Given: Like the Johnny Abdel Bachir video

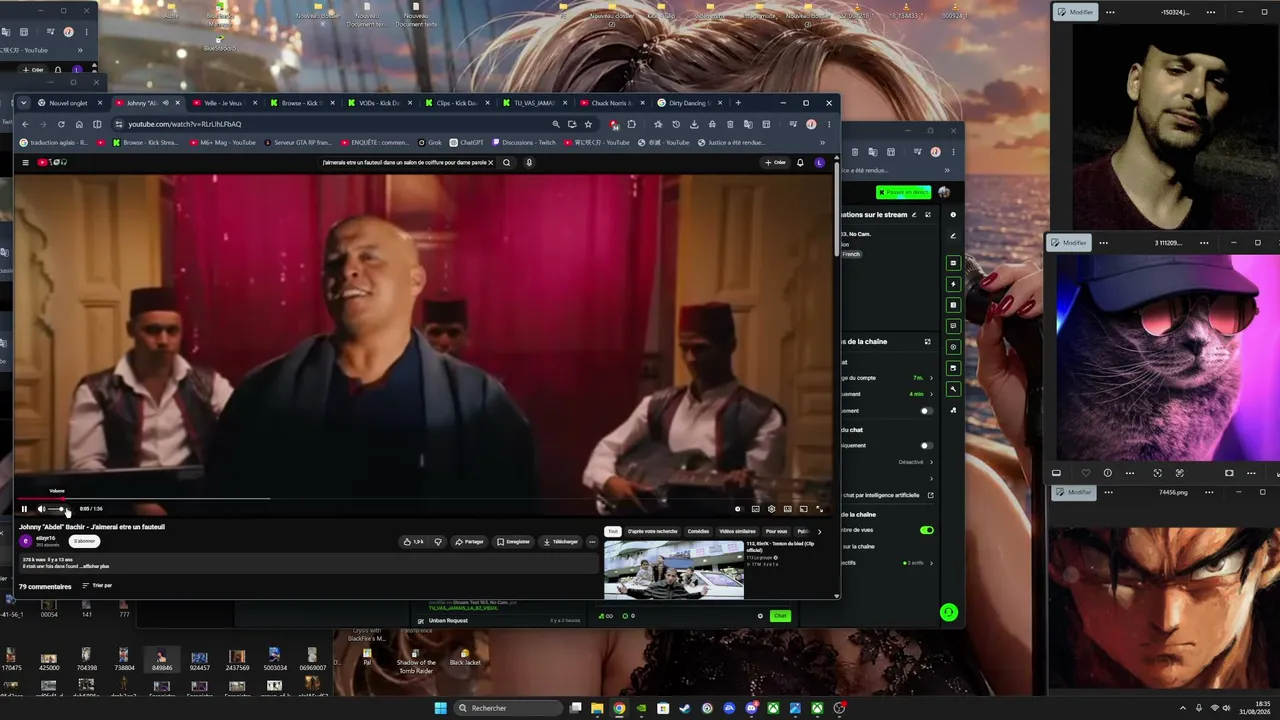Looking at the screenshot, I should 413,542.
